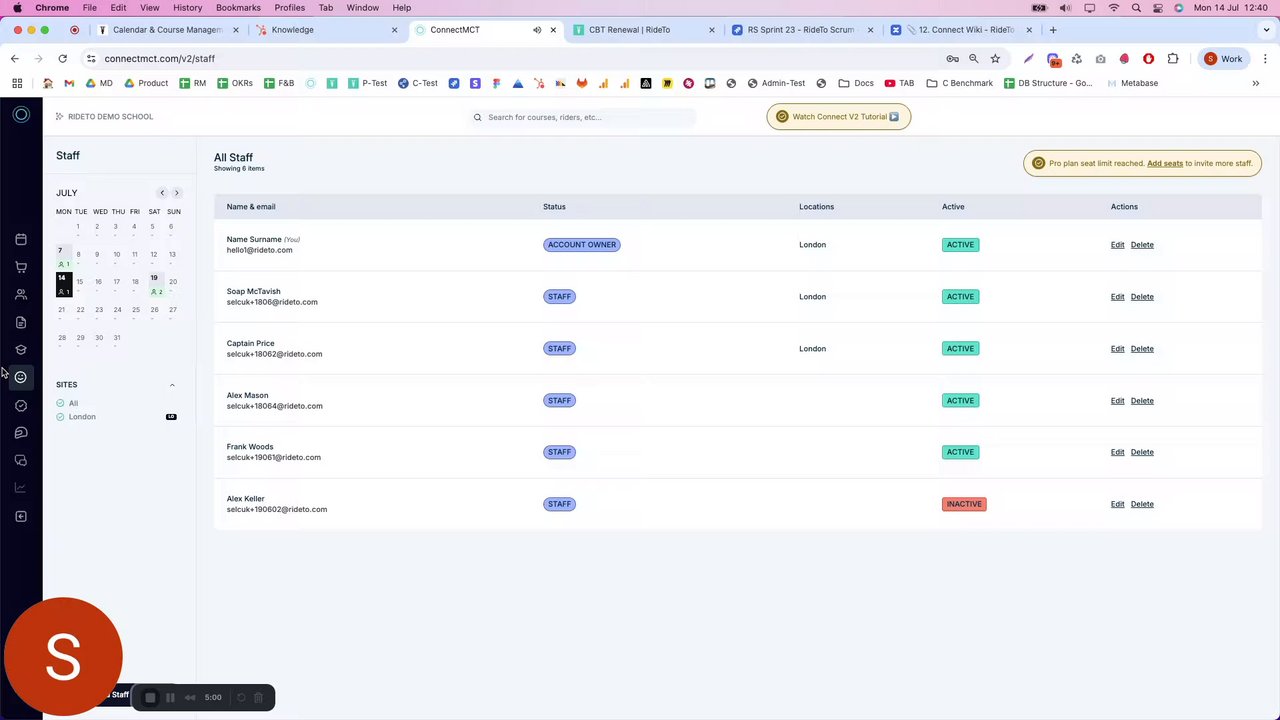Open macOS Spotlight search
Viewport: 1280px width, 720px height.
1136,8
